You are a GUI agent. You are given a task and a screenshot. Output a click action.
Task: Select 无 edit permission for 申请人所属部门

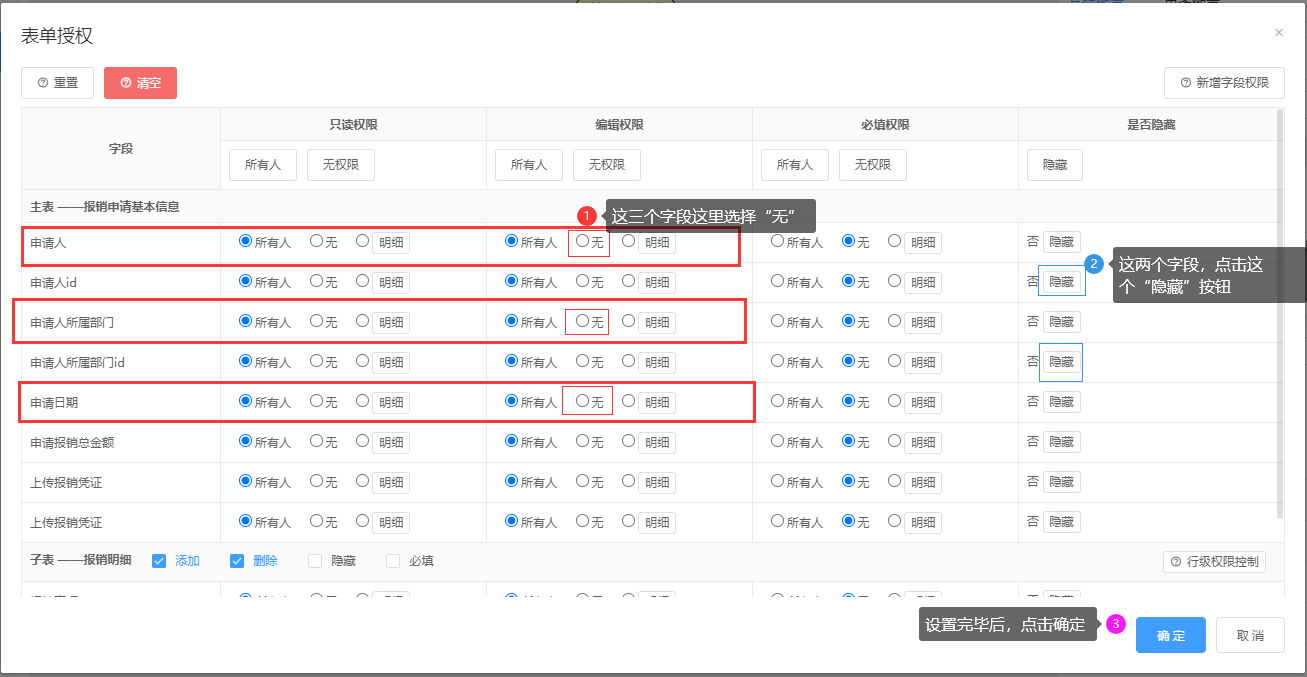pyautogui.click(x=582, y=321)
